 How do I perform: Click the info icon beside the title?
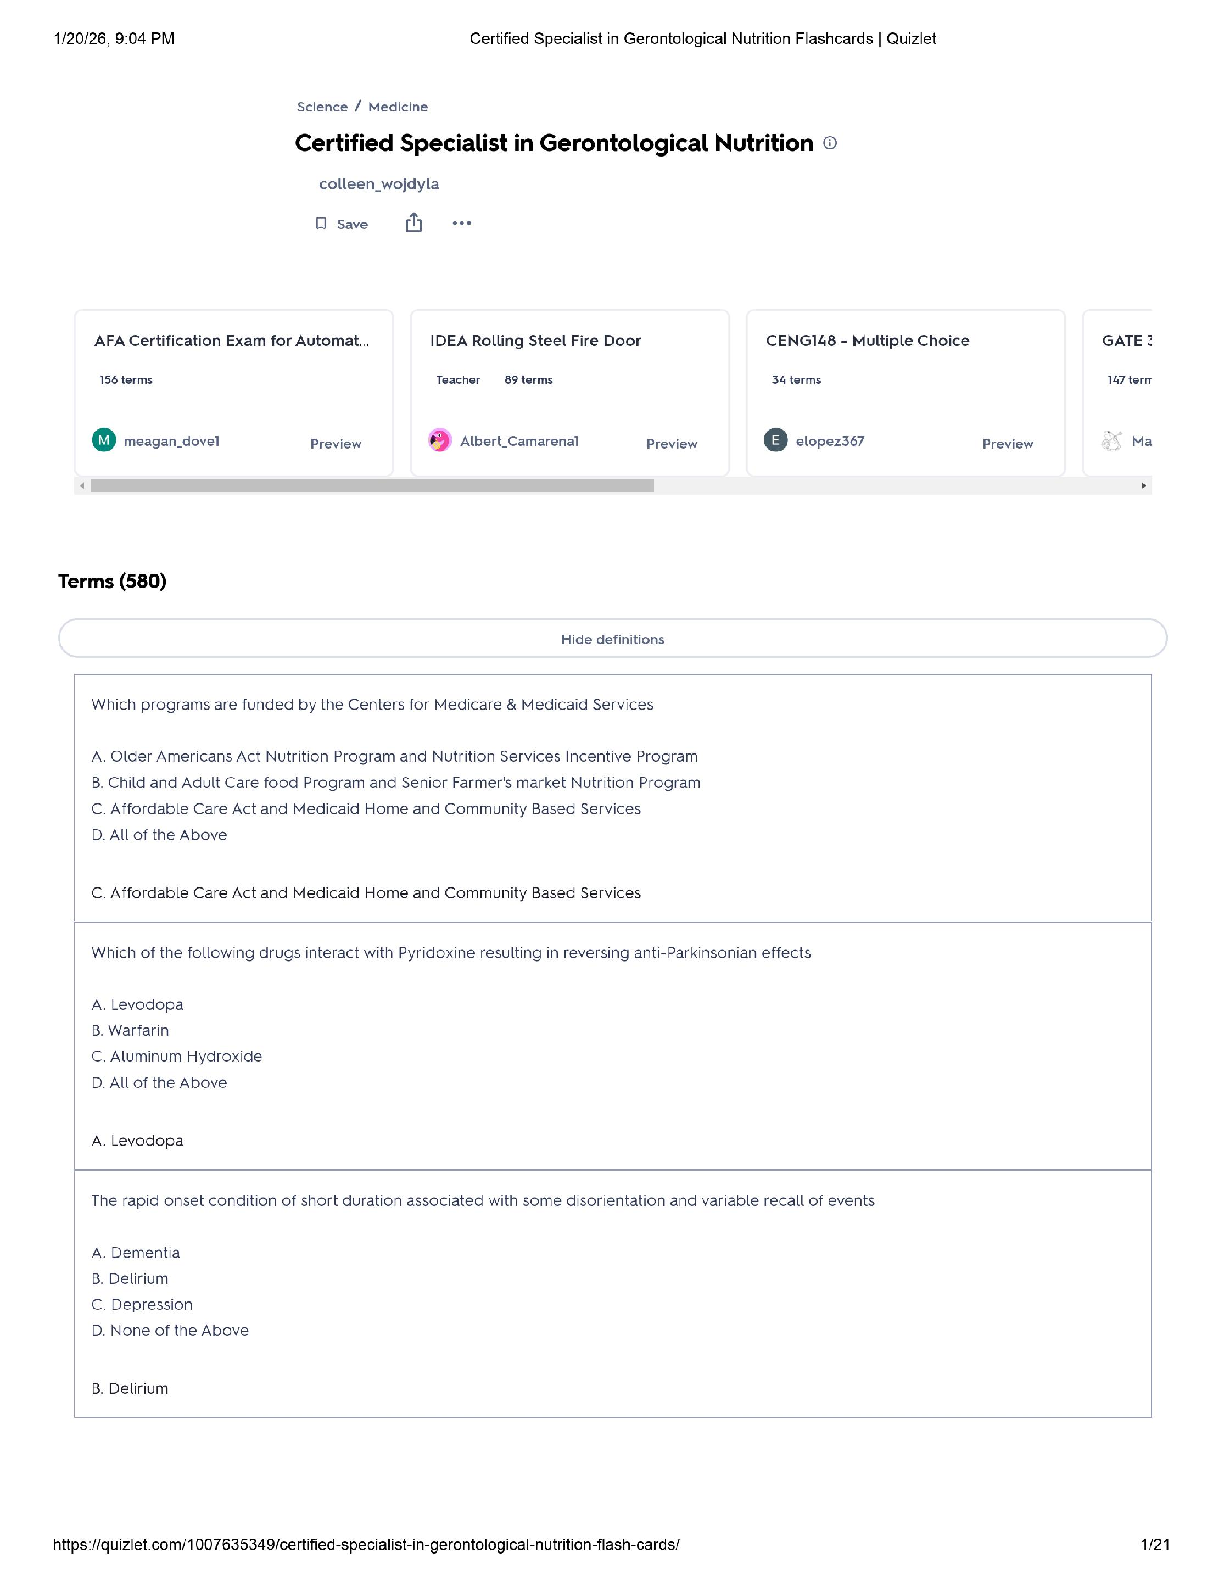point(830,143)
